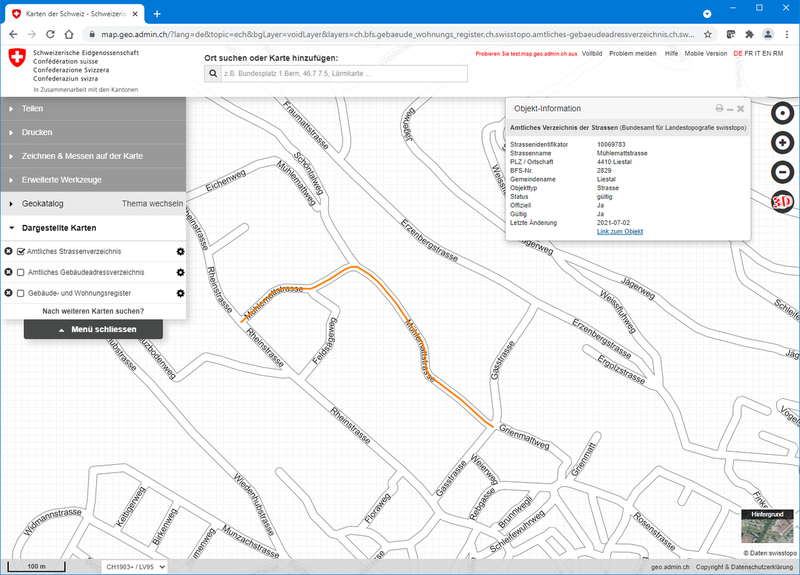
Task: Switch to Mobile Version
Action: click(706, 54)
